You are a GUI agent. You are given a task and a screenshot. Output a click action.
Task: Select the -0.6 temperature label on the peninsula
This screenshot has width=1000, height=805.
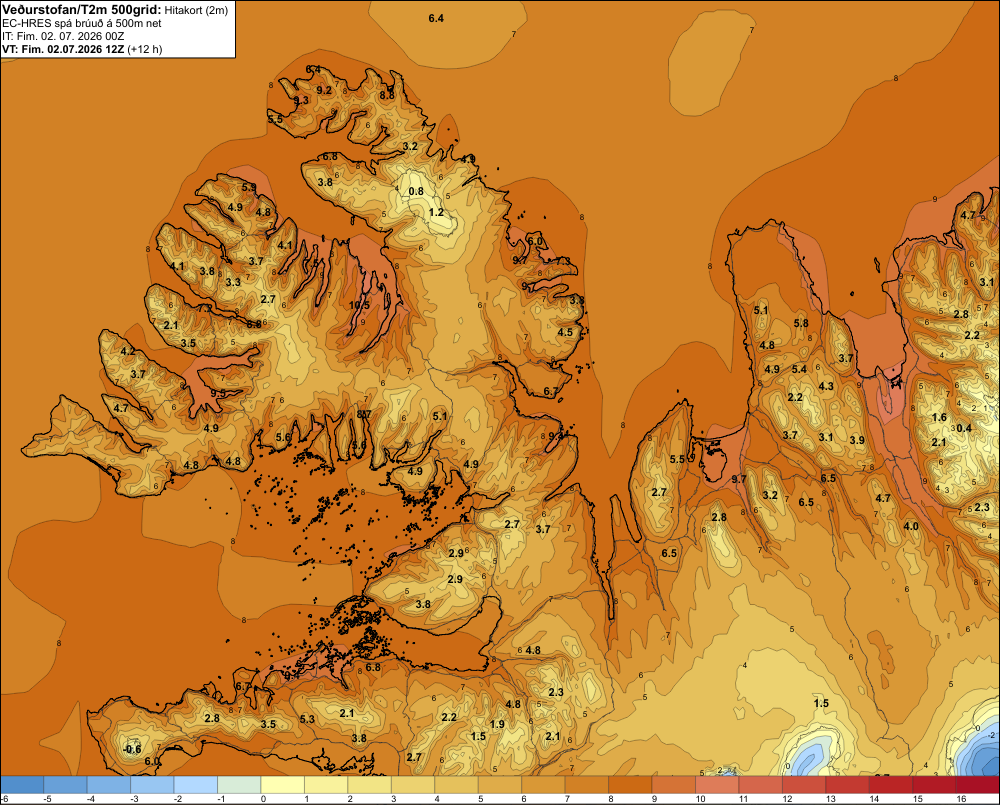pyautogui.click(x=132, y=749)
